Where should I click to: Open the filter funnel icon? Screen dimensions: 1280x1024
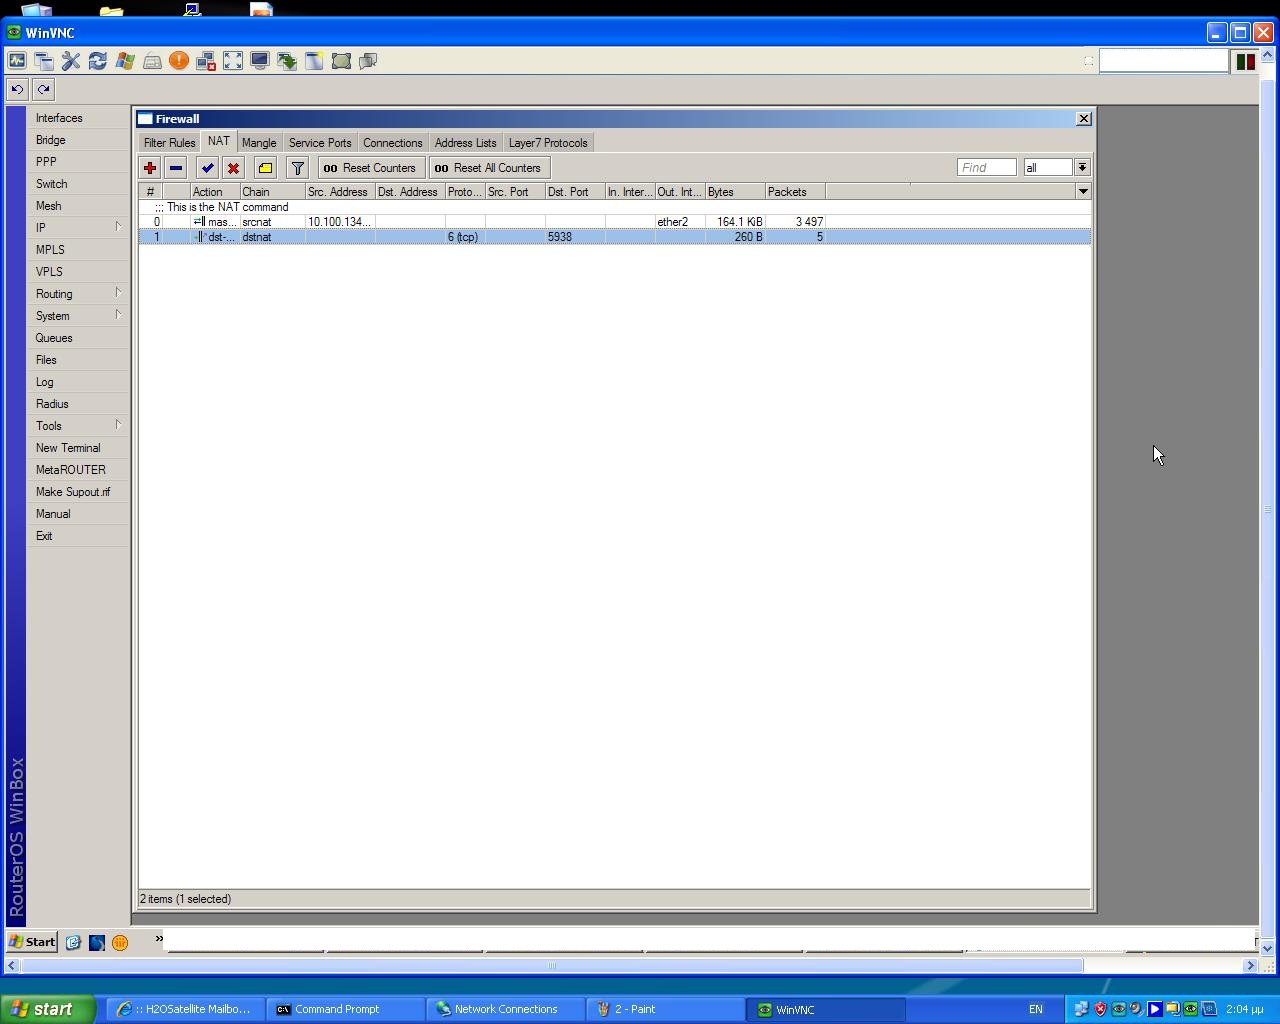click(x=297, y=168)
